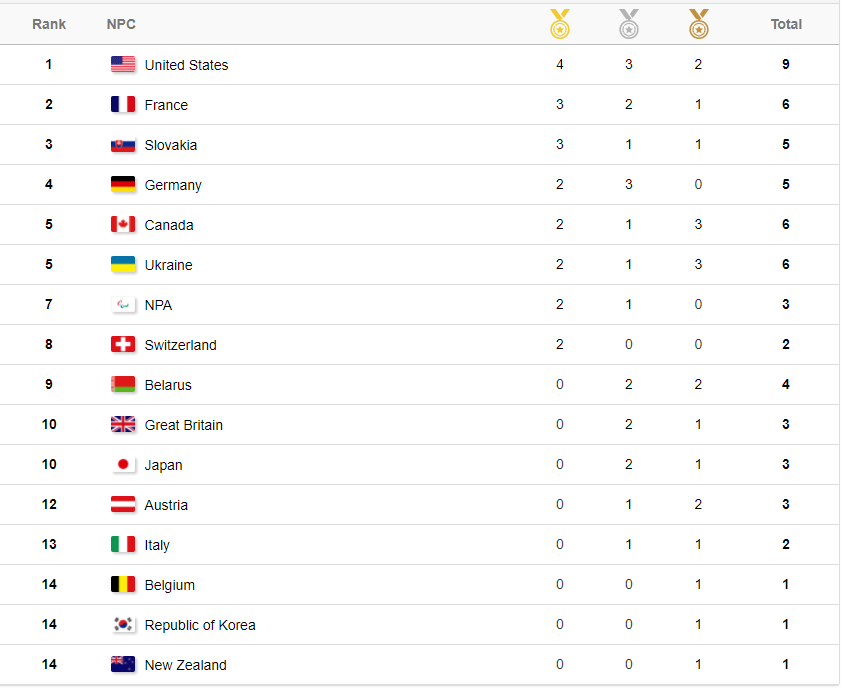Screen dimensions: 844x694
Task: Sort table by Total column header
Action: click(786, 24)
